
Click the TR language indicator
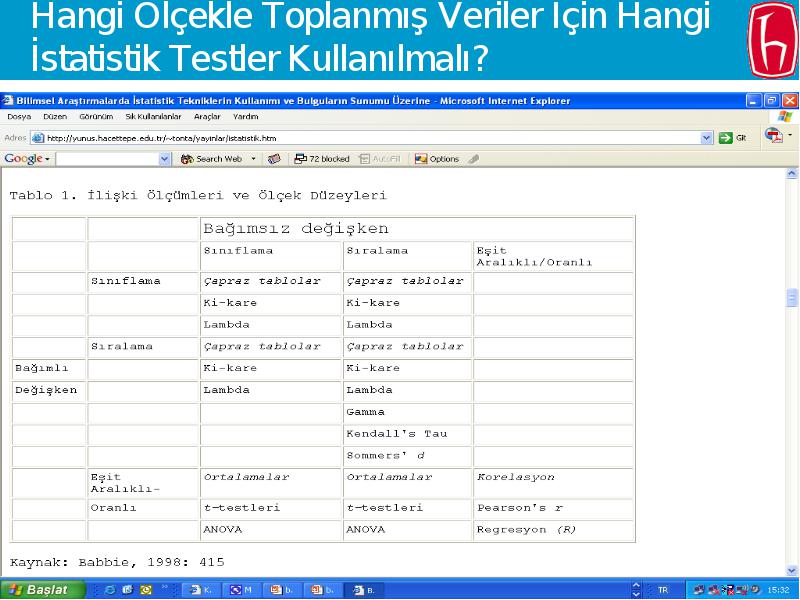[663, 590]
